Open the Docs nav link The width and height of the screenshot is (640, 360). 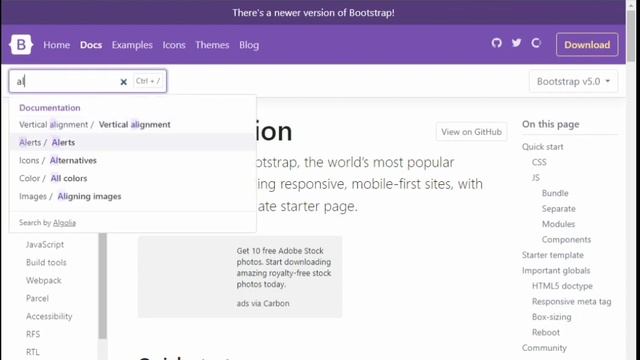click(x=91, y=45)
